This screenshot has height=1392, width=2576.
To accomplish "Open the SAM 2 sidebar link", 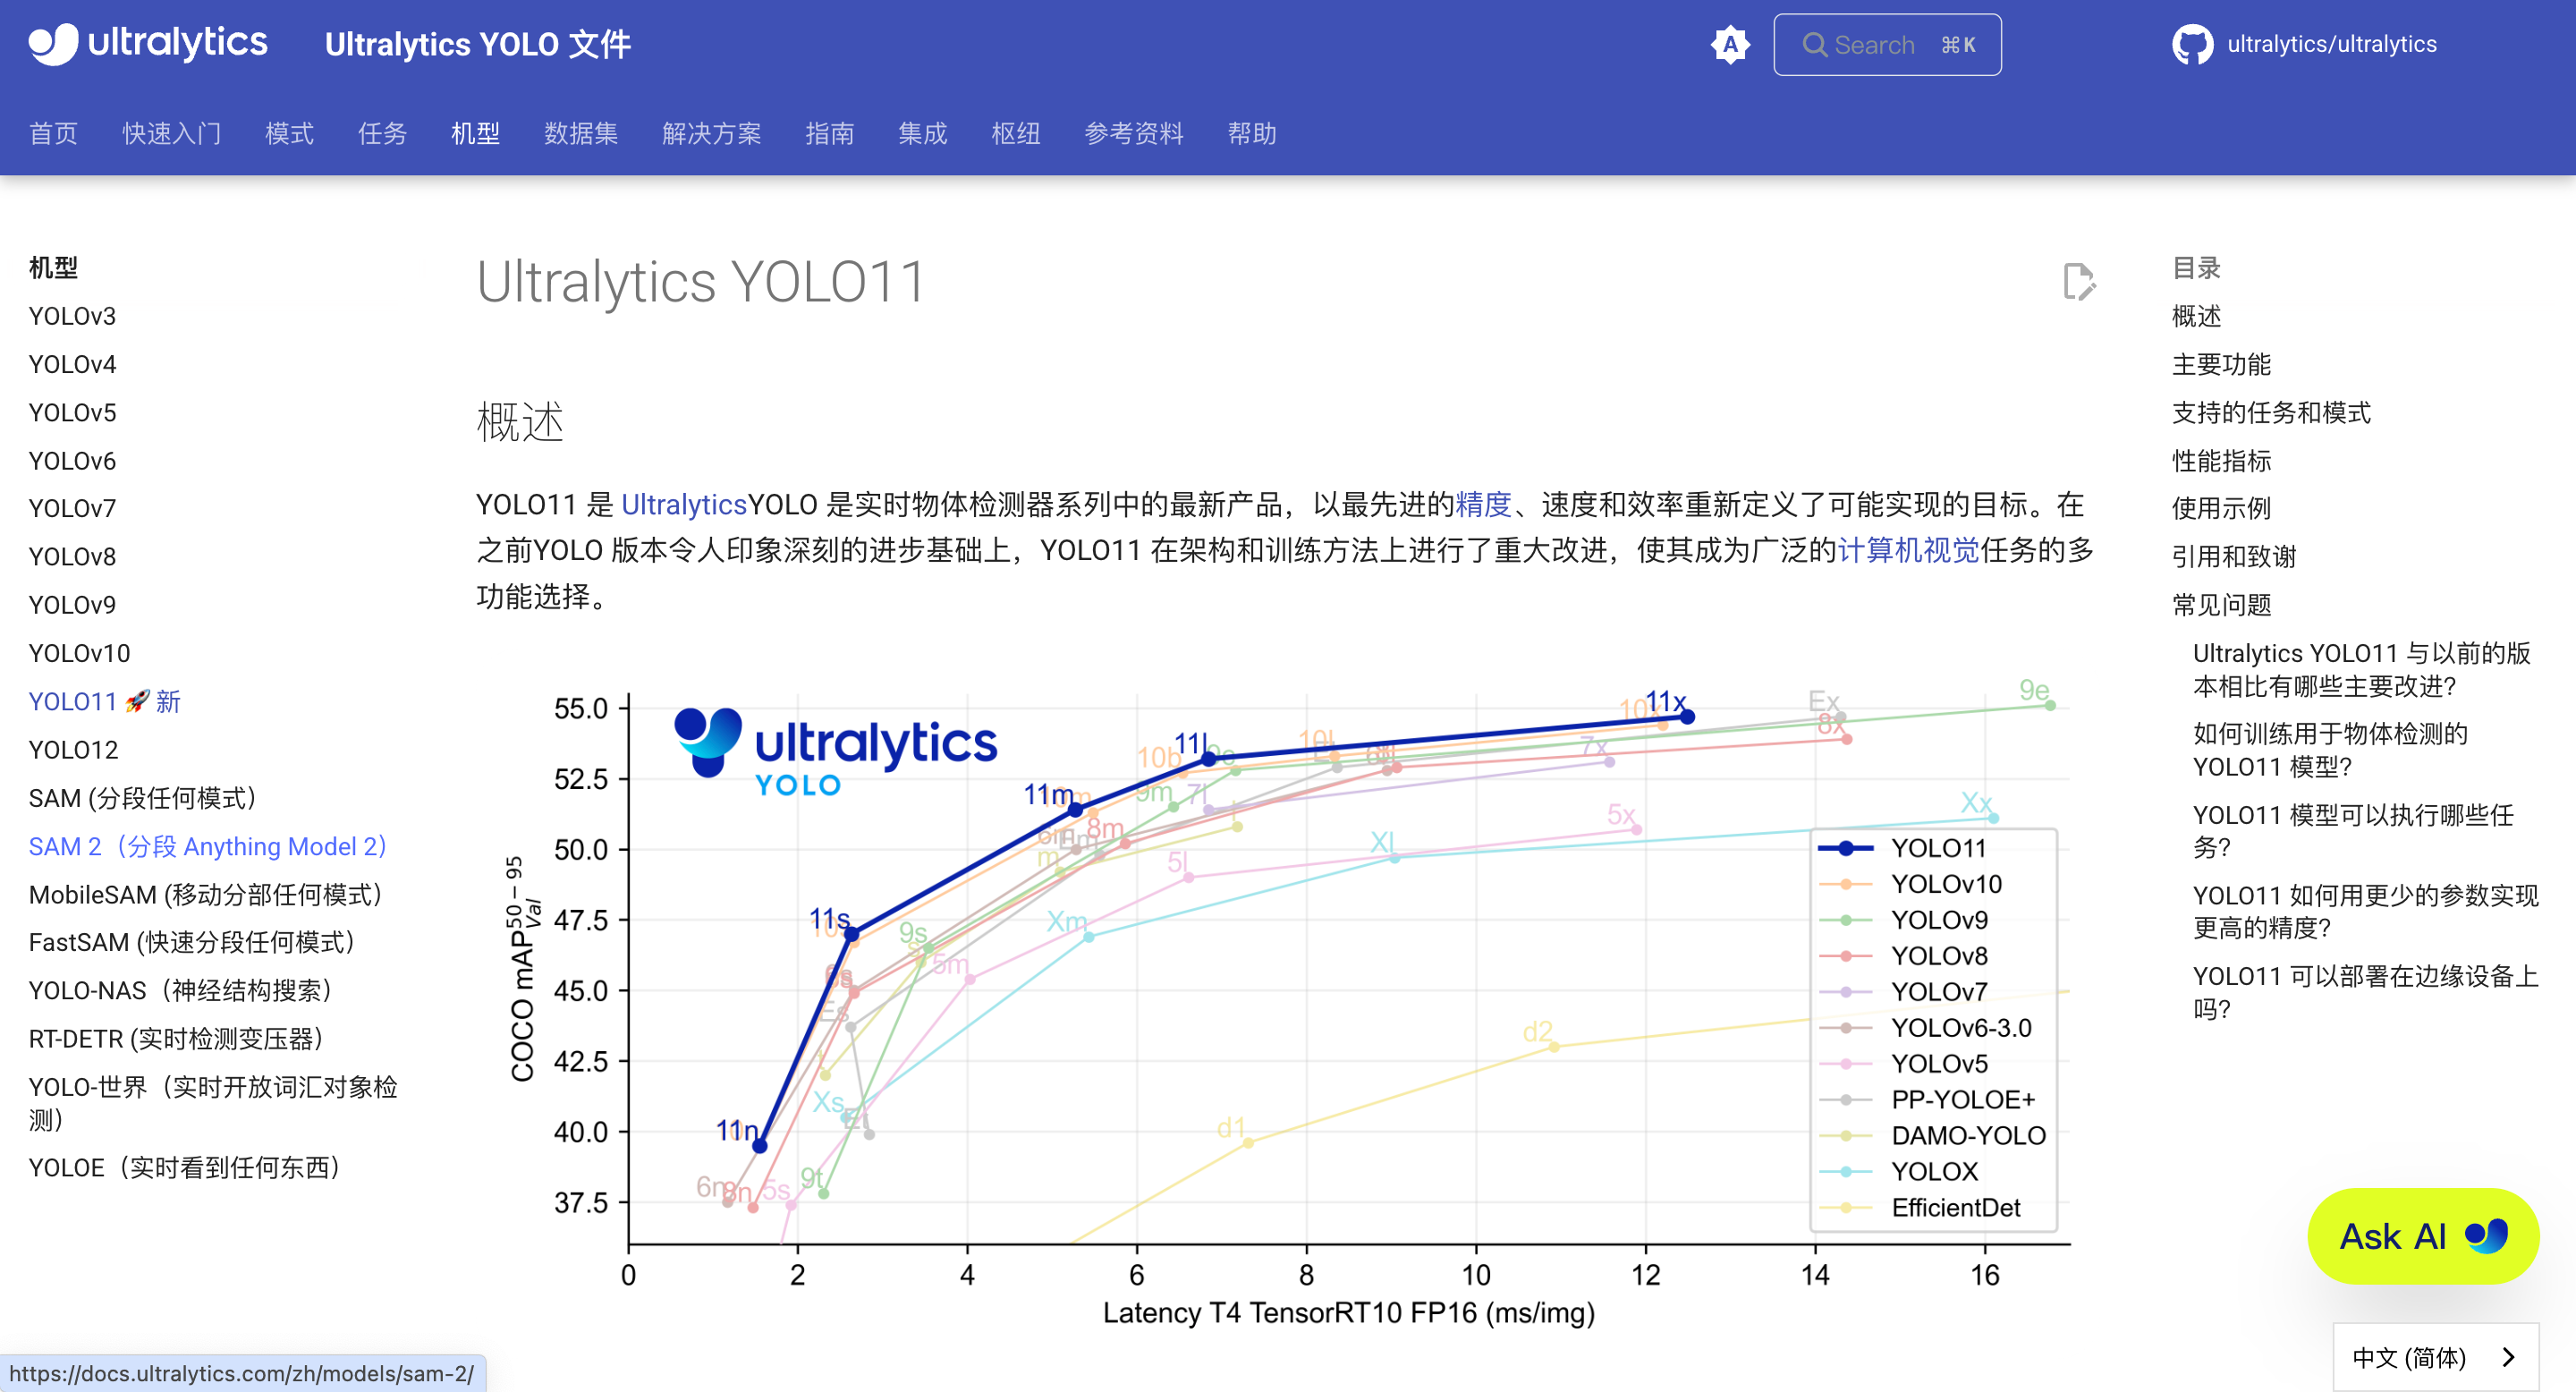I will tap(207, 846).
